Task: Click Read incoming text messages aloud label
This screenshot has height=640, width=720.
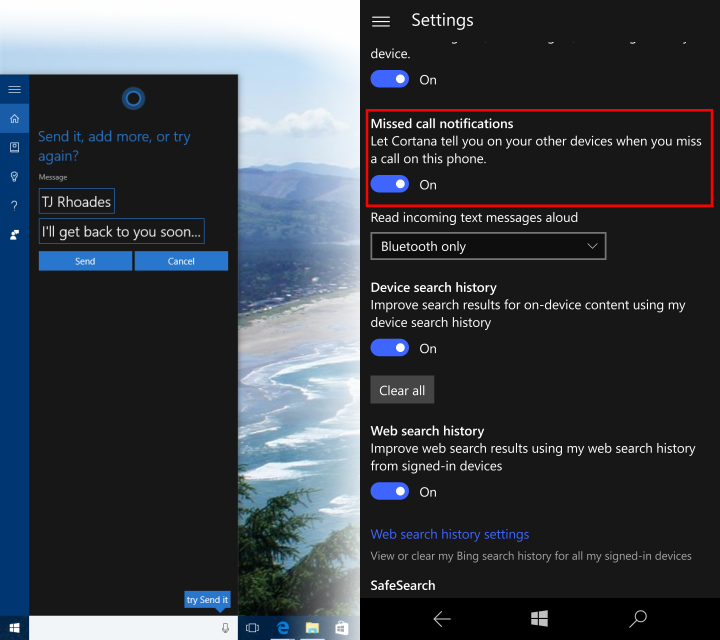Action: [474, 218]
